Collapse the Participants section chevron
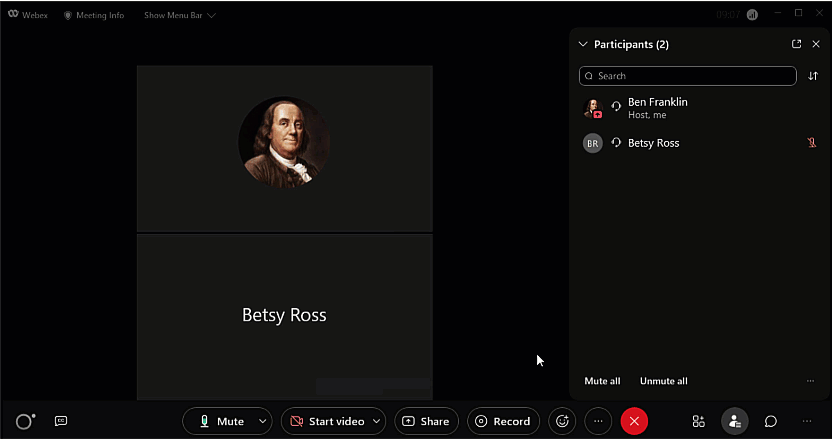Image resolution: width=832 pixels, height=440 pixels. 583,44
